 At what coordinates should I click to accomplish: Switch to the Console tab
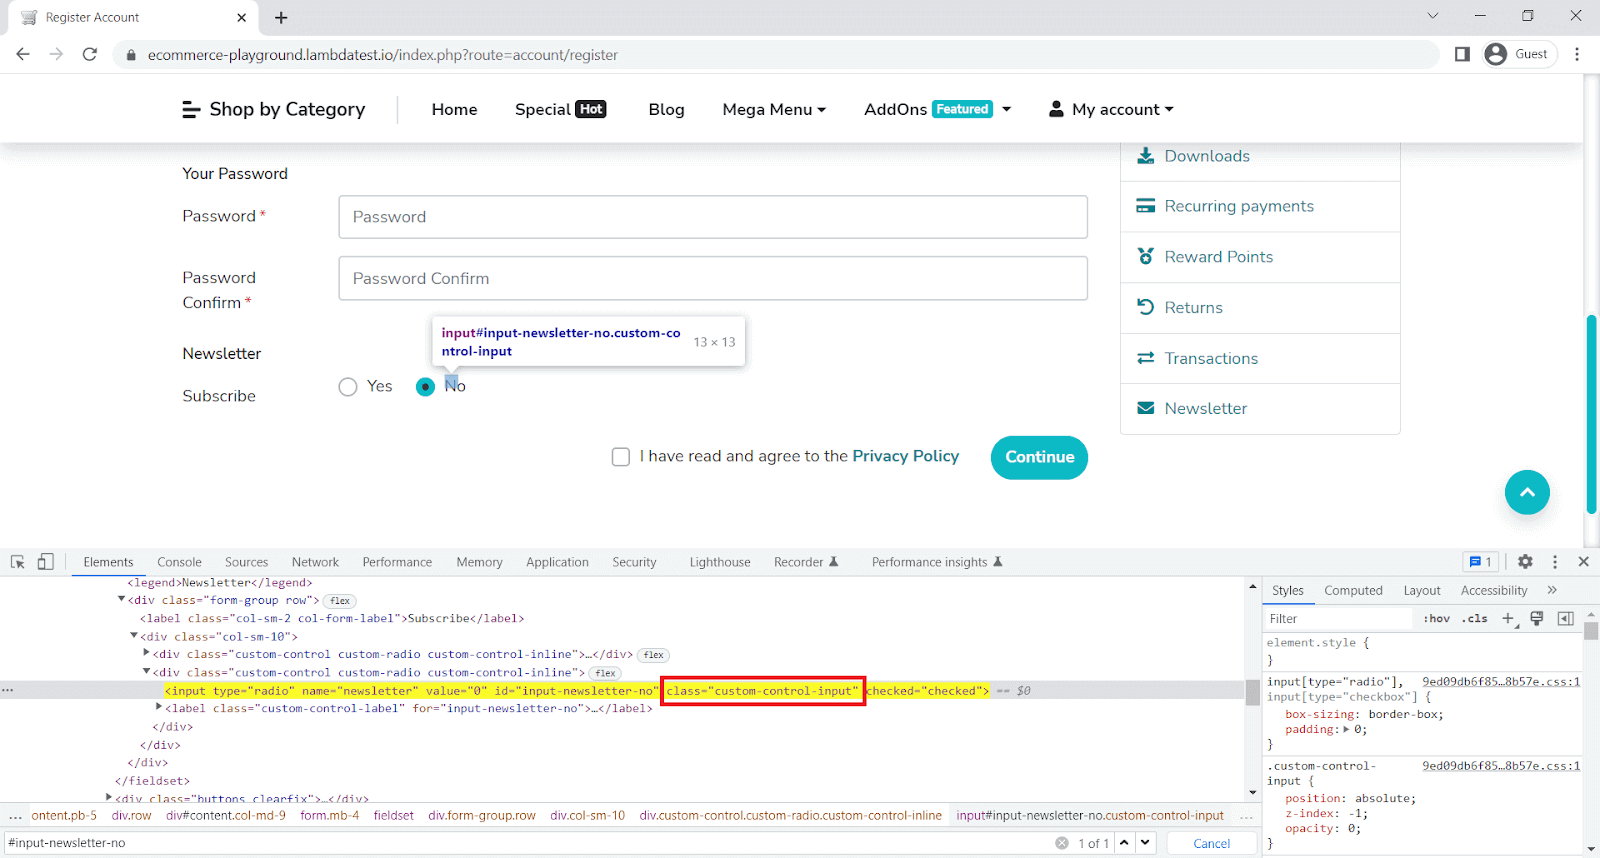tap(179, 562)
